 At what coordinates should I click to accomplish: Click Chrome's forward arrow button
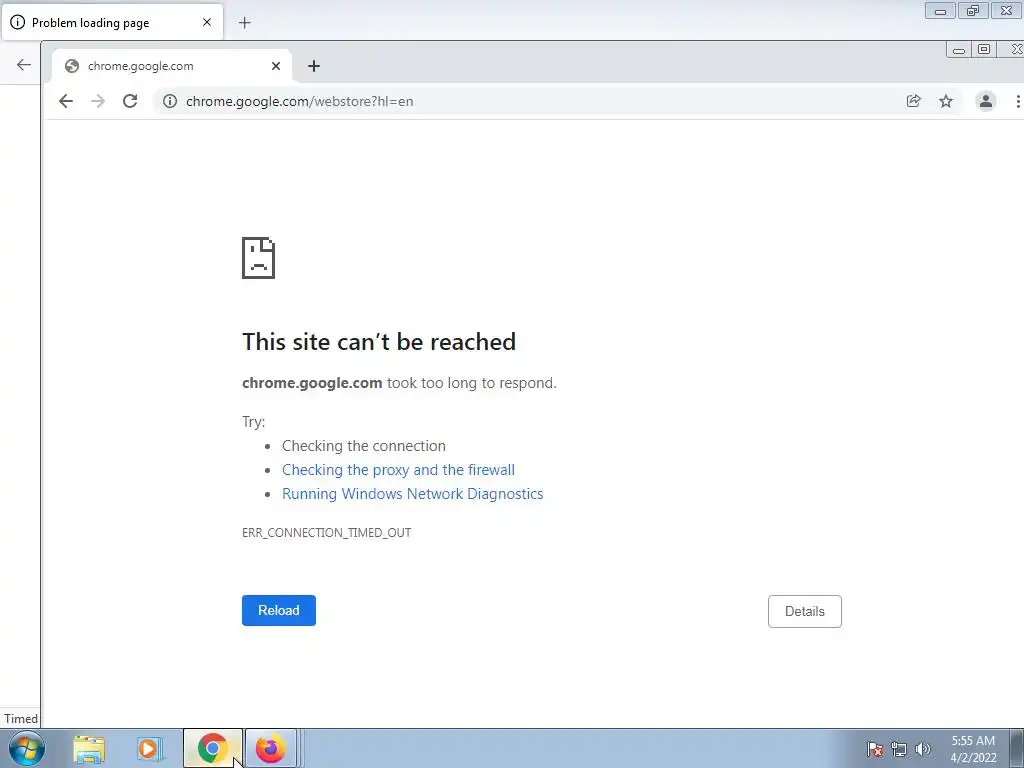[x=98, y=101]
